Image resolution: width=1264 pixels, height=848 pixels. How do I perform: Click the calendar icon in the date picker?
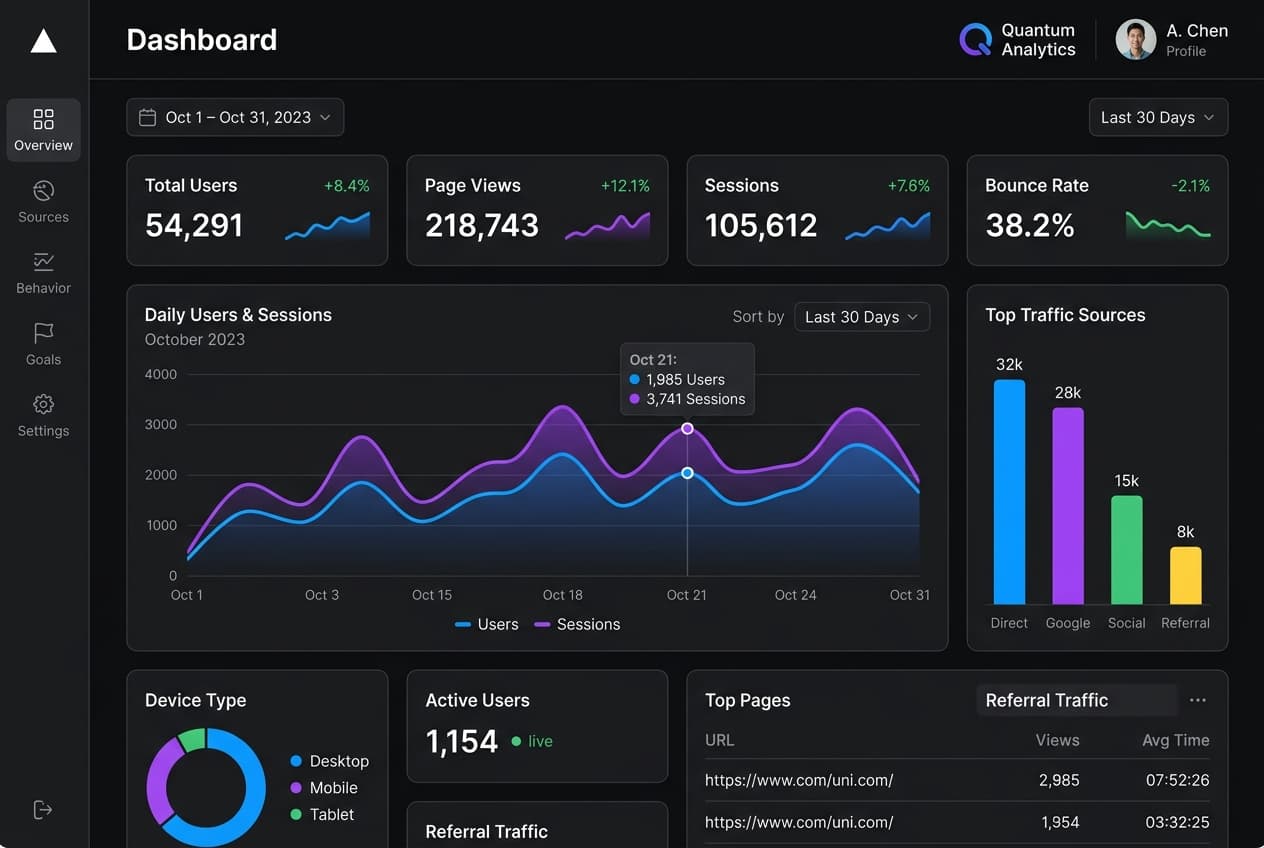pos(147,117)
